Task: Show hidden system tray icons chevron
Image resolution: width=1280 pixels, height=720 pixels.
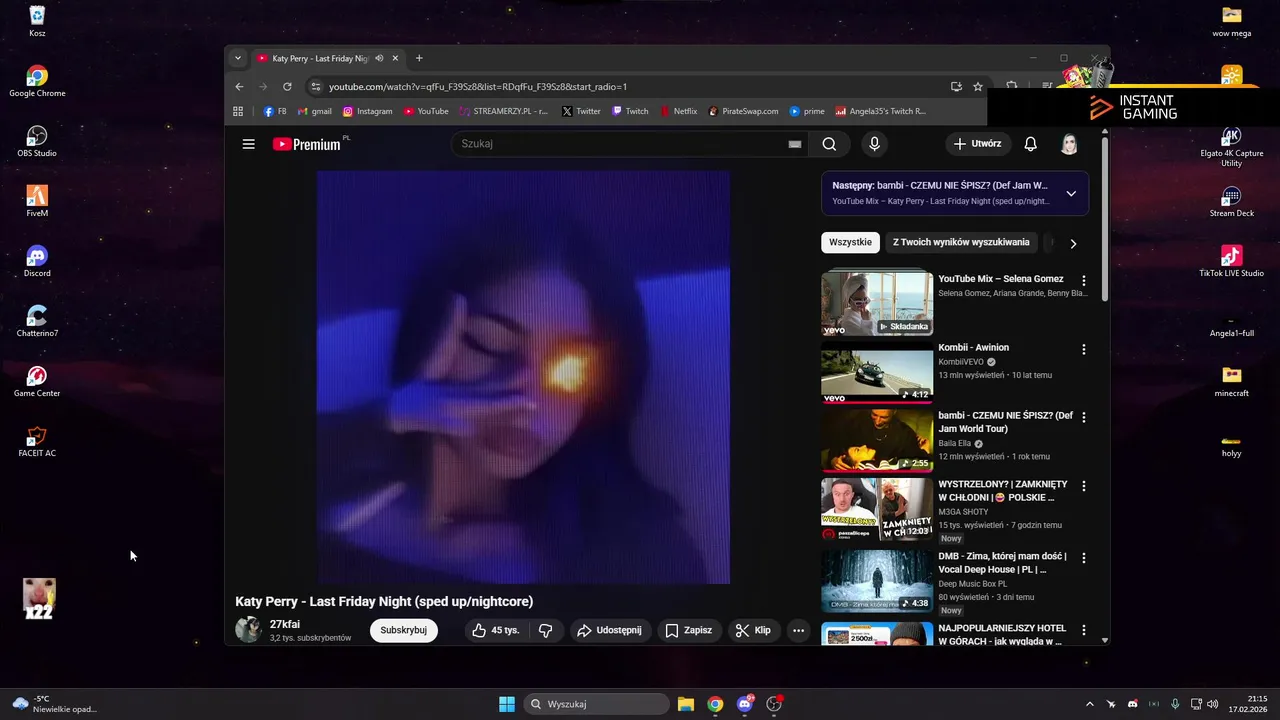Action: [x=1090, y=704]
